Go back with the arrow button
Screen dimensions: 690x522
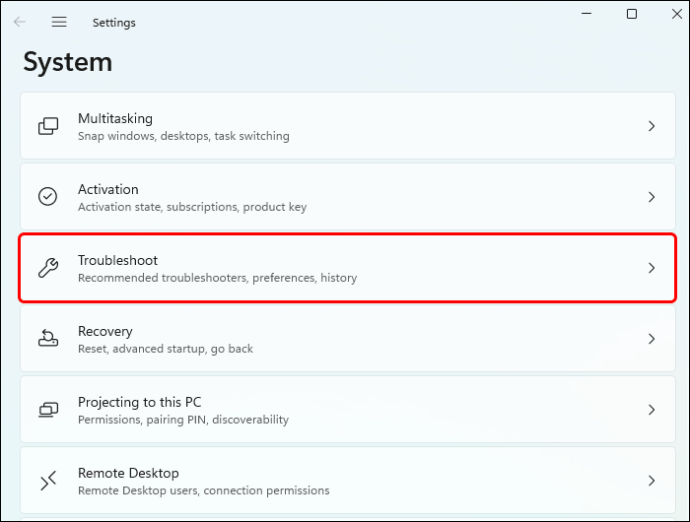20,22
